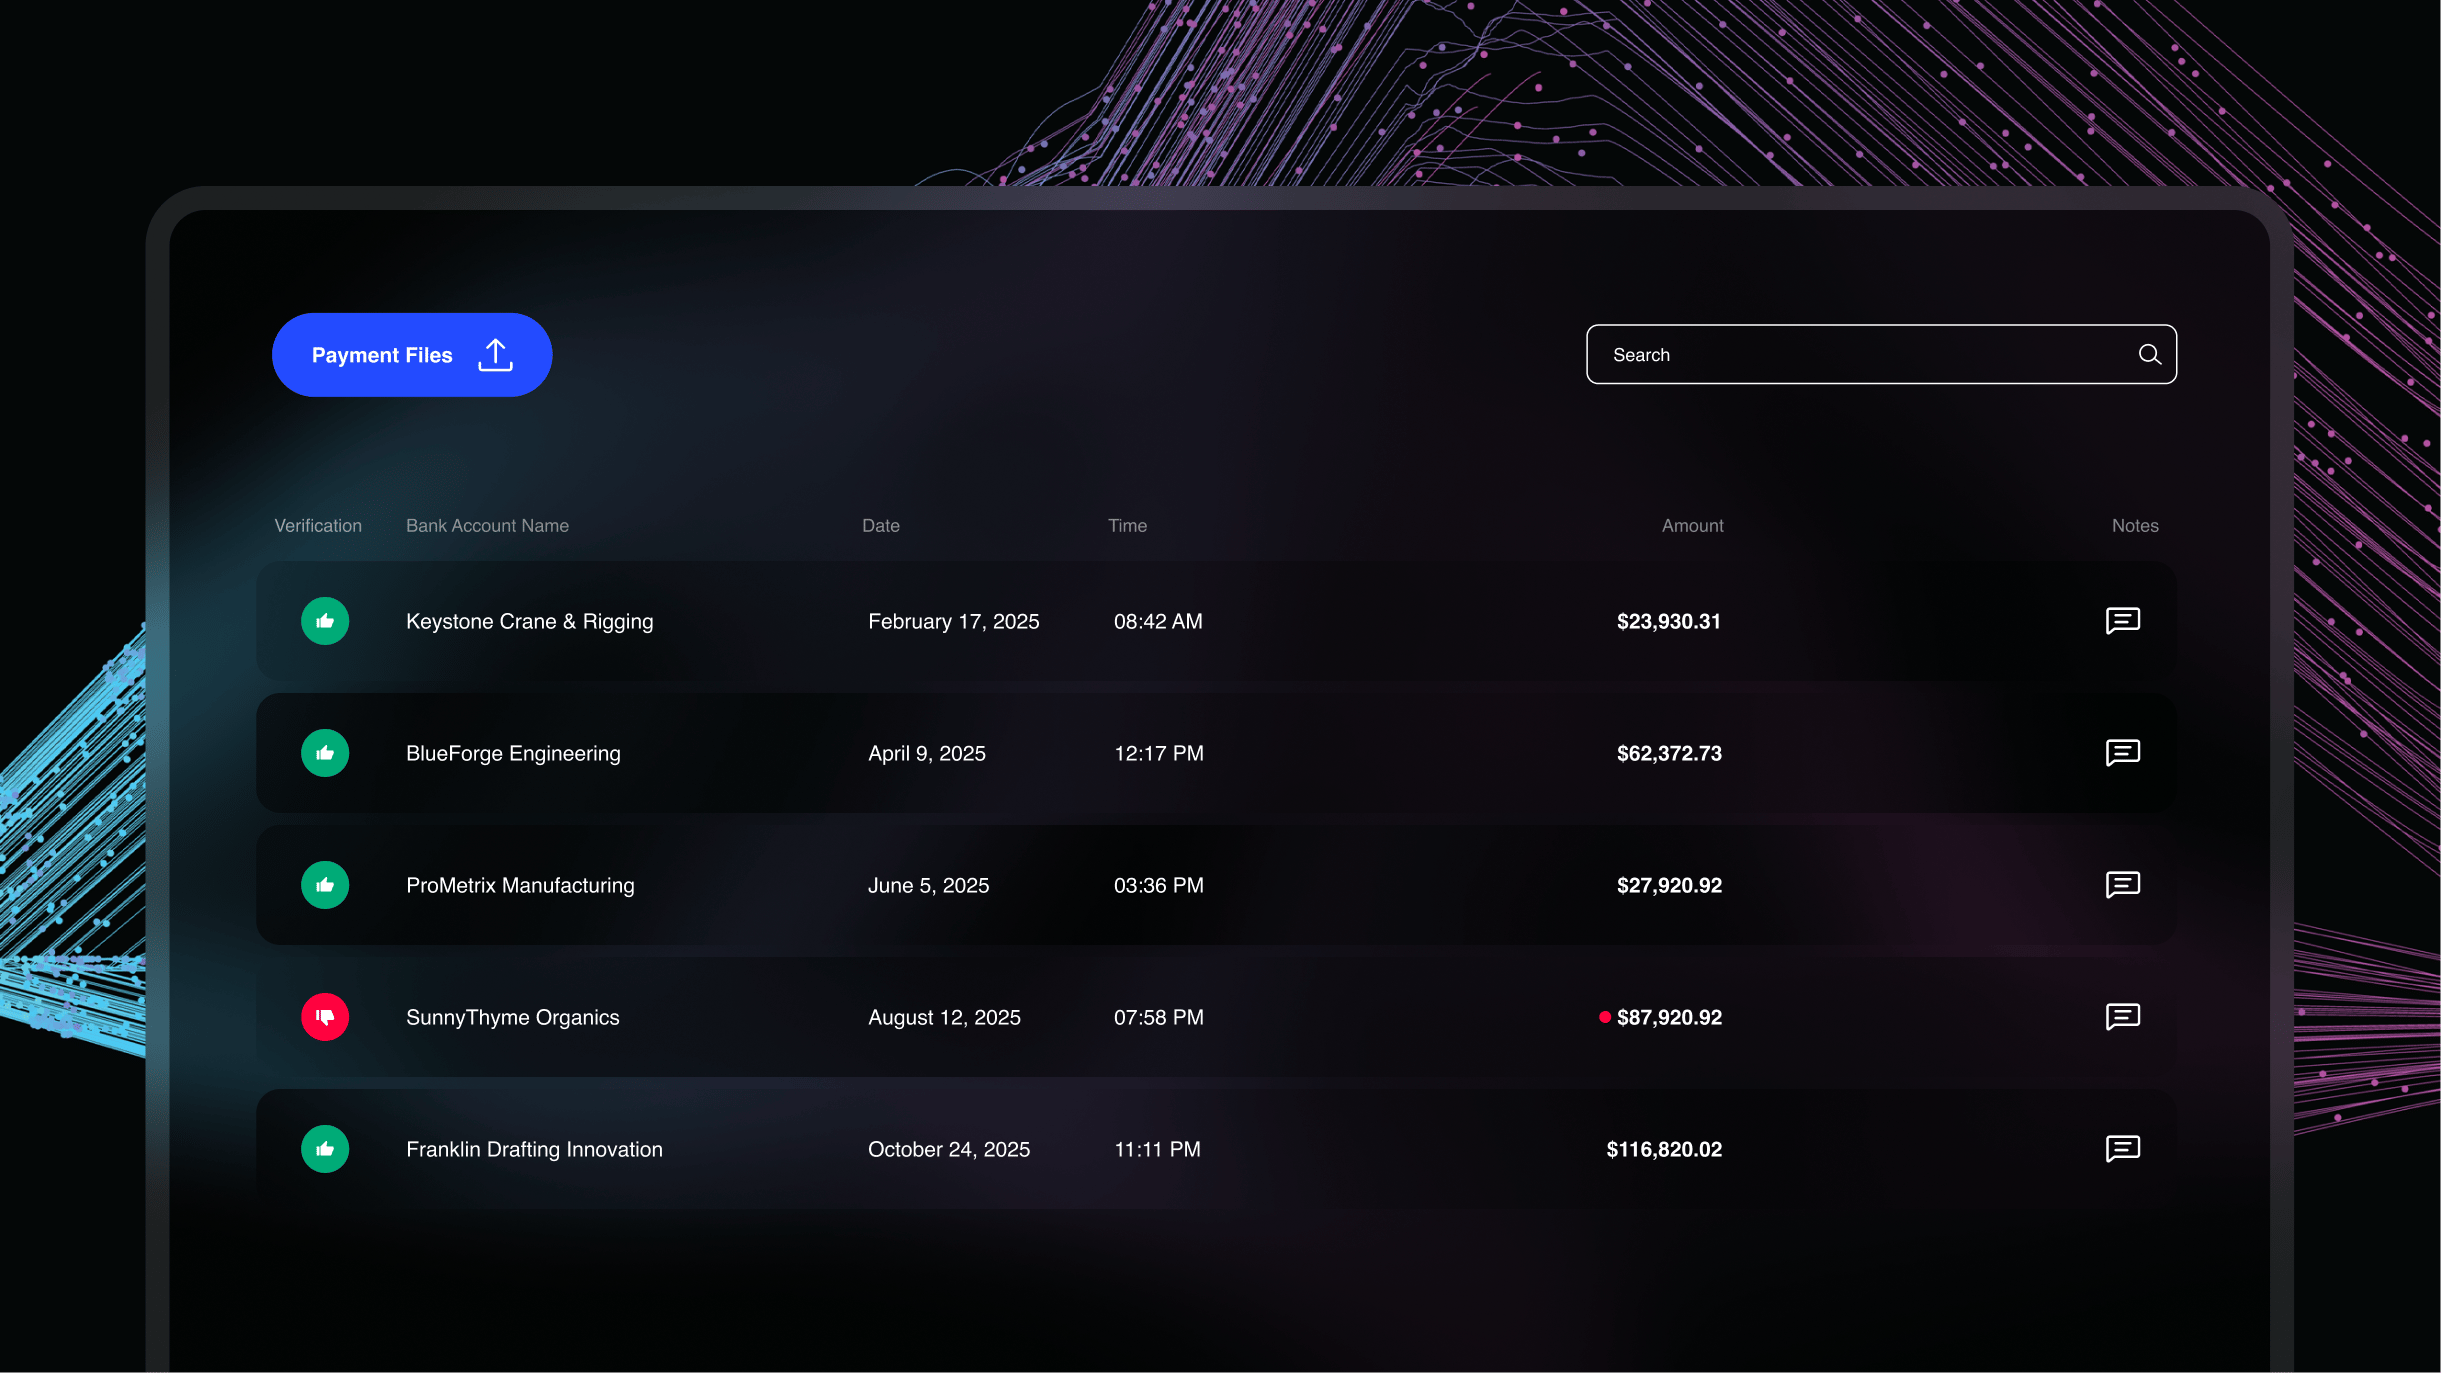
Task: Click the Payment Files upload button
Action: 412,355
